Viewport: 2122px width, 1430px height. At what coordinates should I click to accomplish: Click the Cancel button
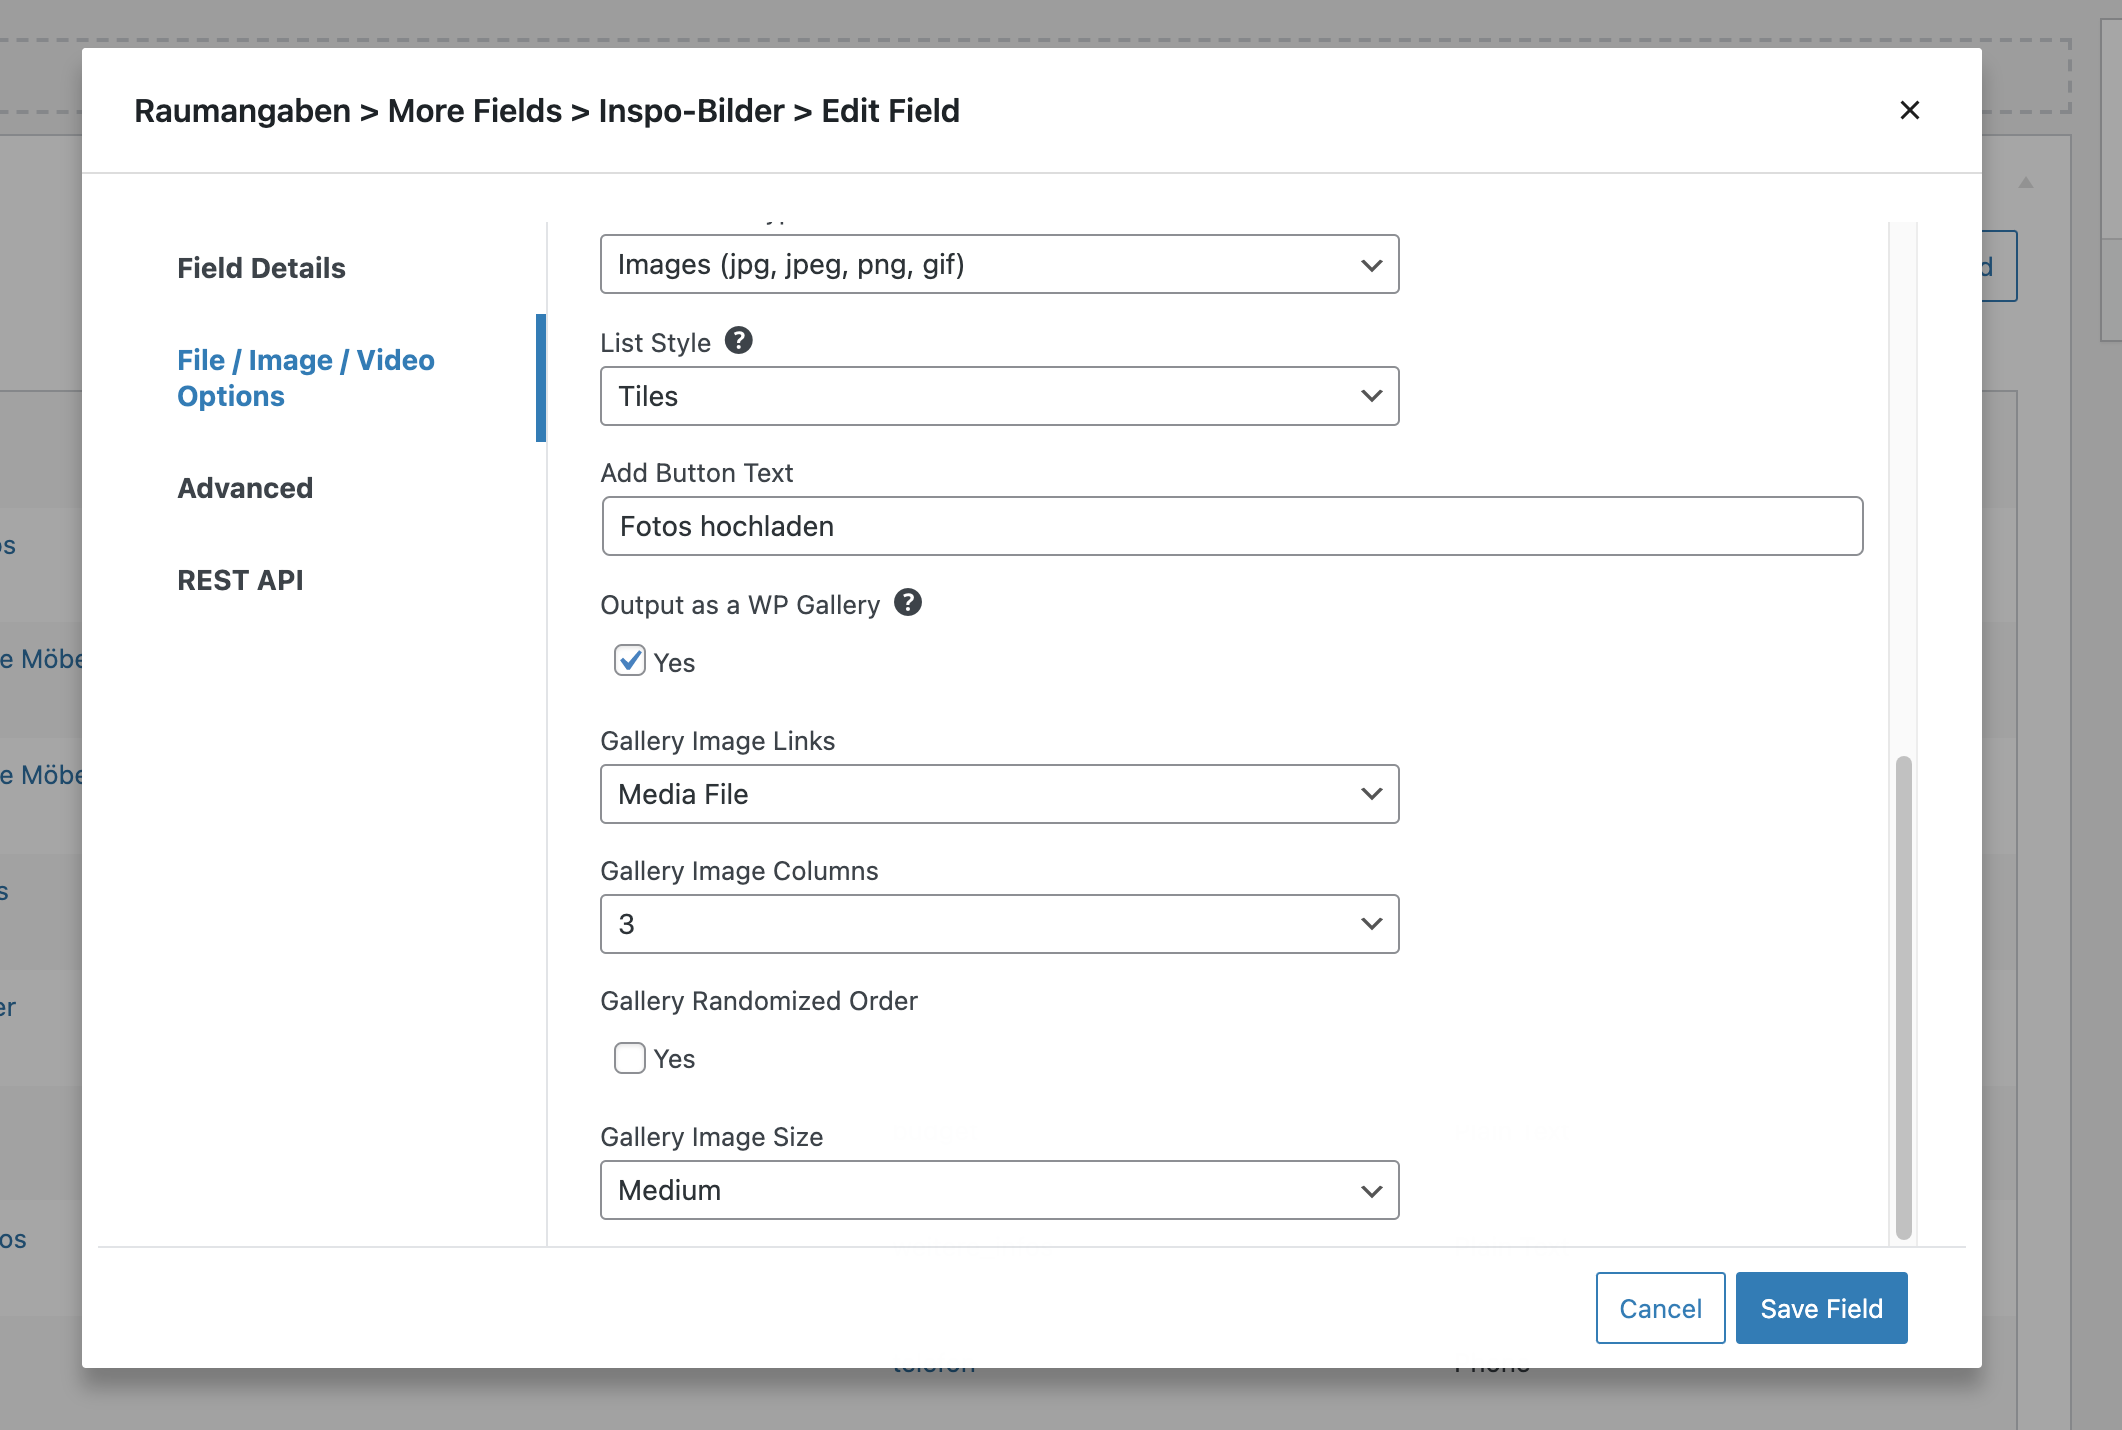tap(1660, 1308)
